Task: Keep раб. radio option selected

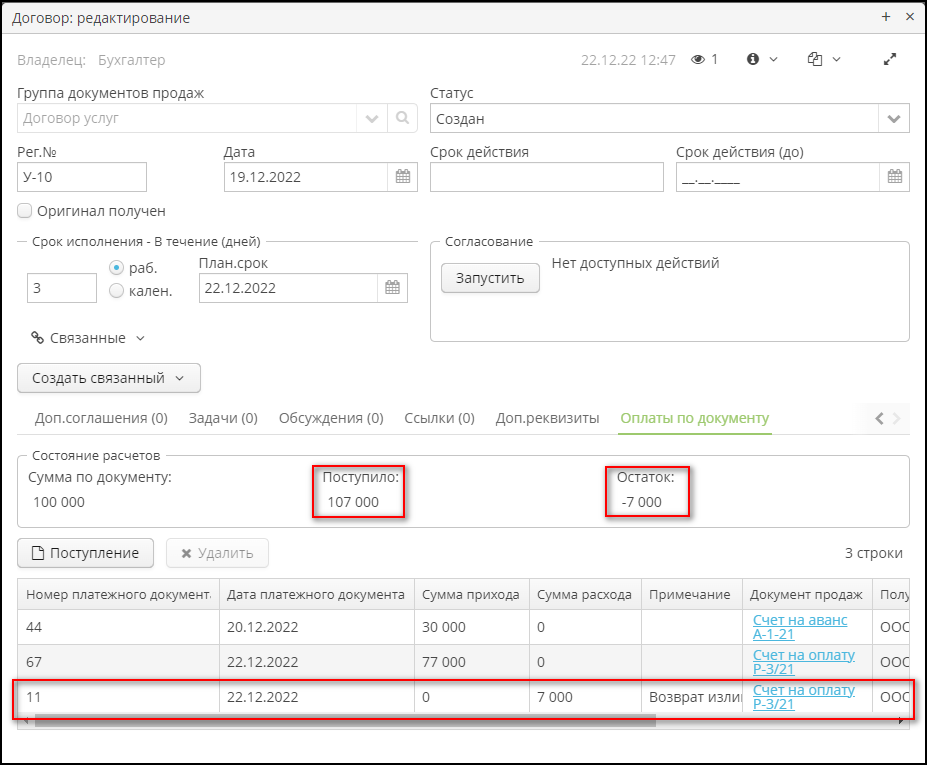Action: [x=117, y=266]
